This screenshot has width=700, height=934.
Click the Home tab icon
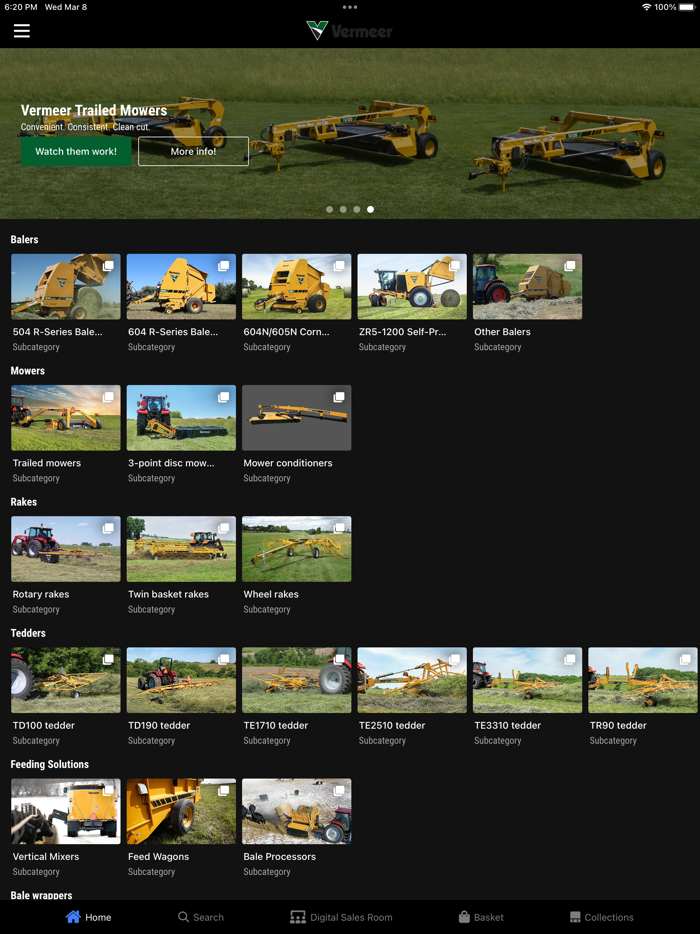73,917
